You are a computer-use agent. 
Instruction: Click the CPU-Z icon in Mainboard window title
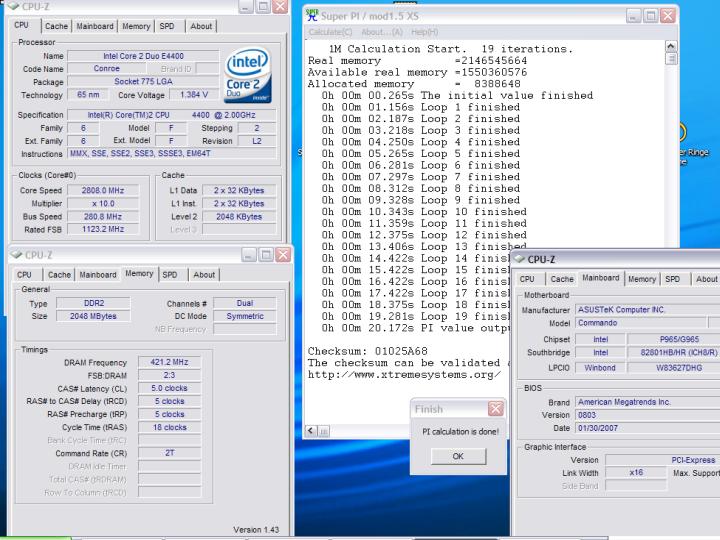pyautogui.click(x=519, y=259)
